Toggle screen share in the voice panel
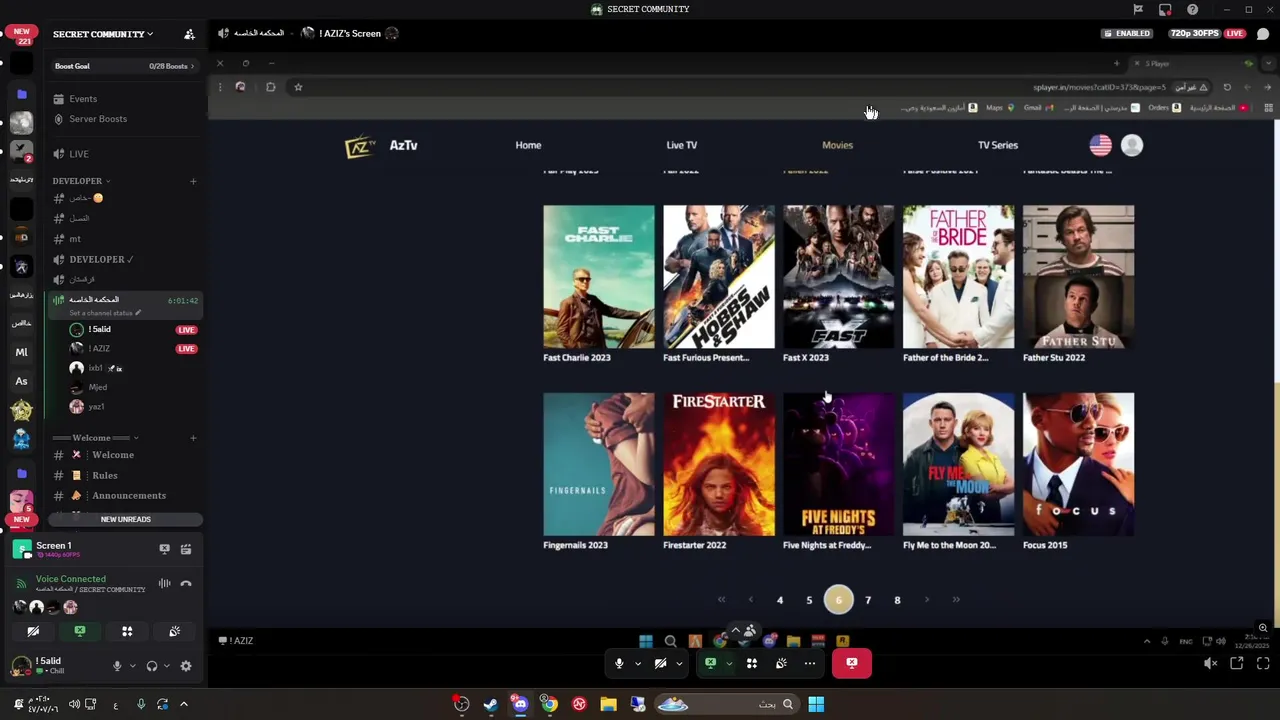Viewport: 1280px width, 720px height. 80,631
